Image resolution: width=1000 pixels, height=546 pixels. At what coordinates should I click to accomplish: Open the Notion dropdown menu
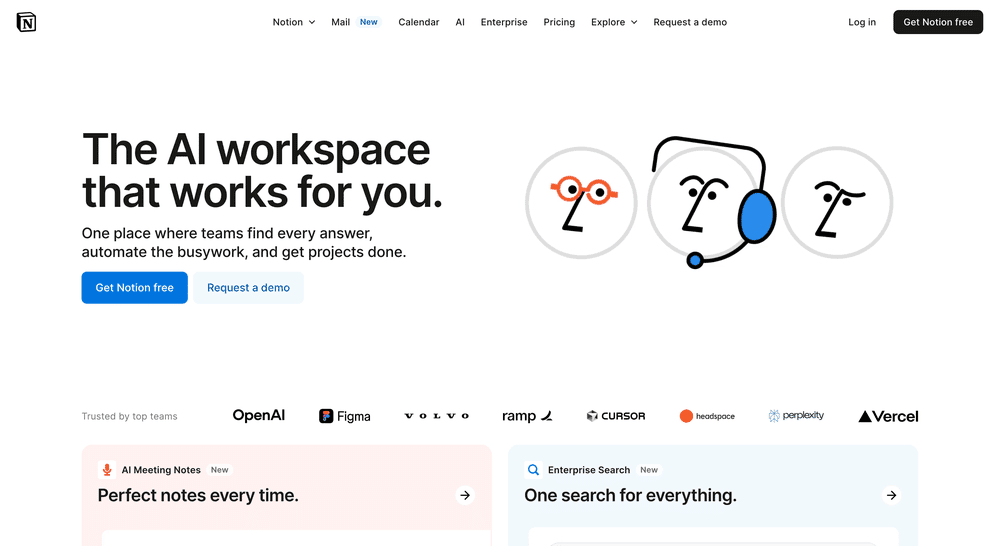pyautogui.click(x=294, y=22)
